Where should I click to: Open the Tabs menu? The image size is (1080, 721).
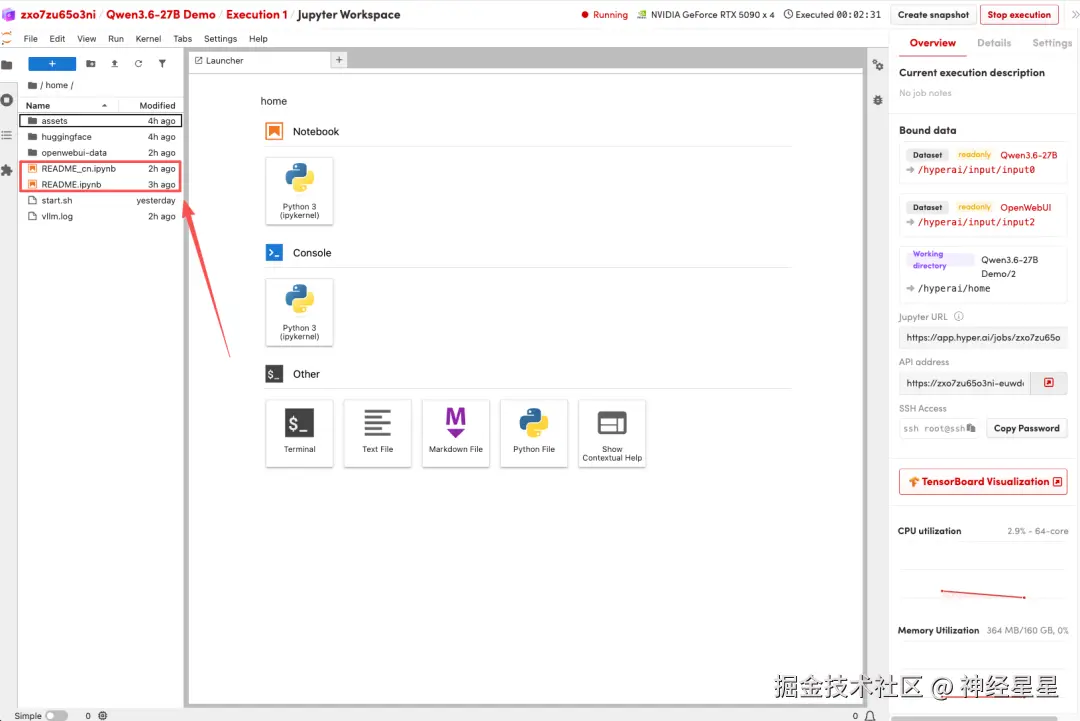(183, 39)
